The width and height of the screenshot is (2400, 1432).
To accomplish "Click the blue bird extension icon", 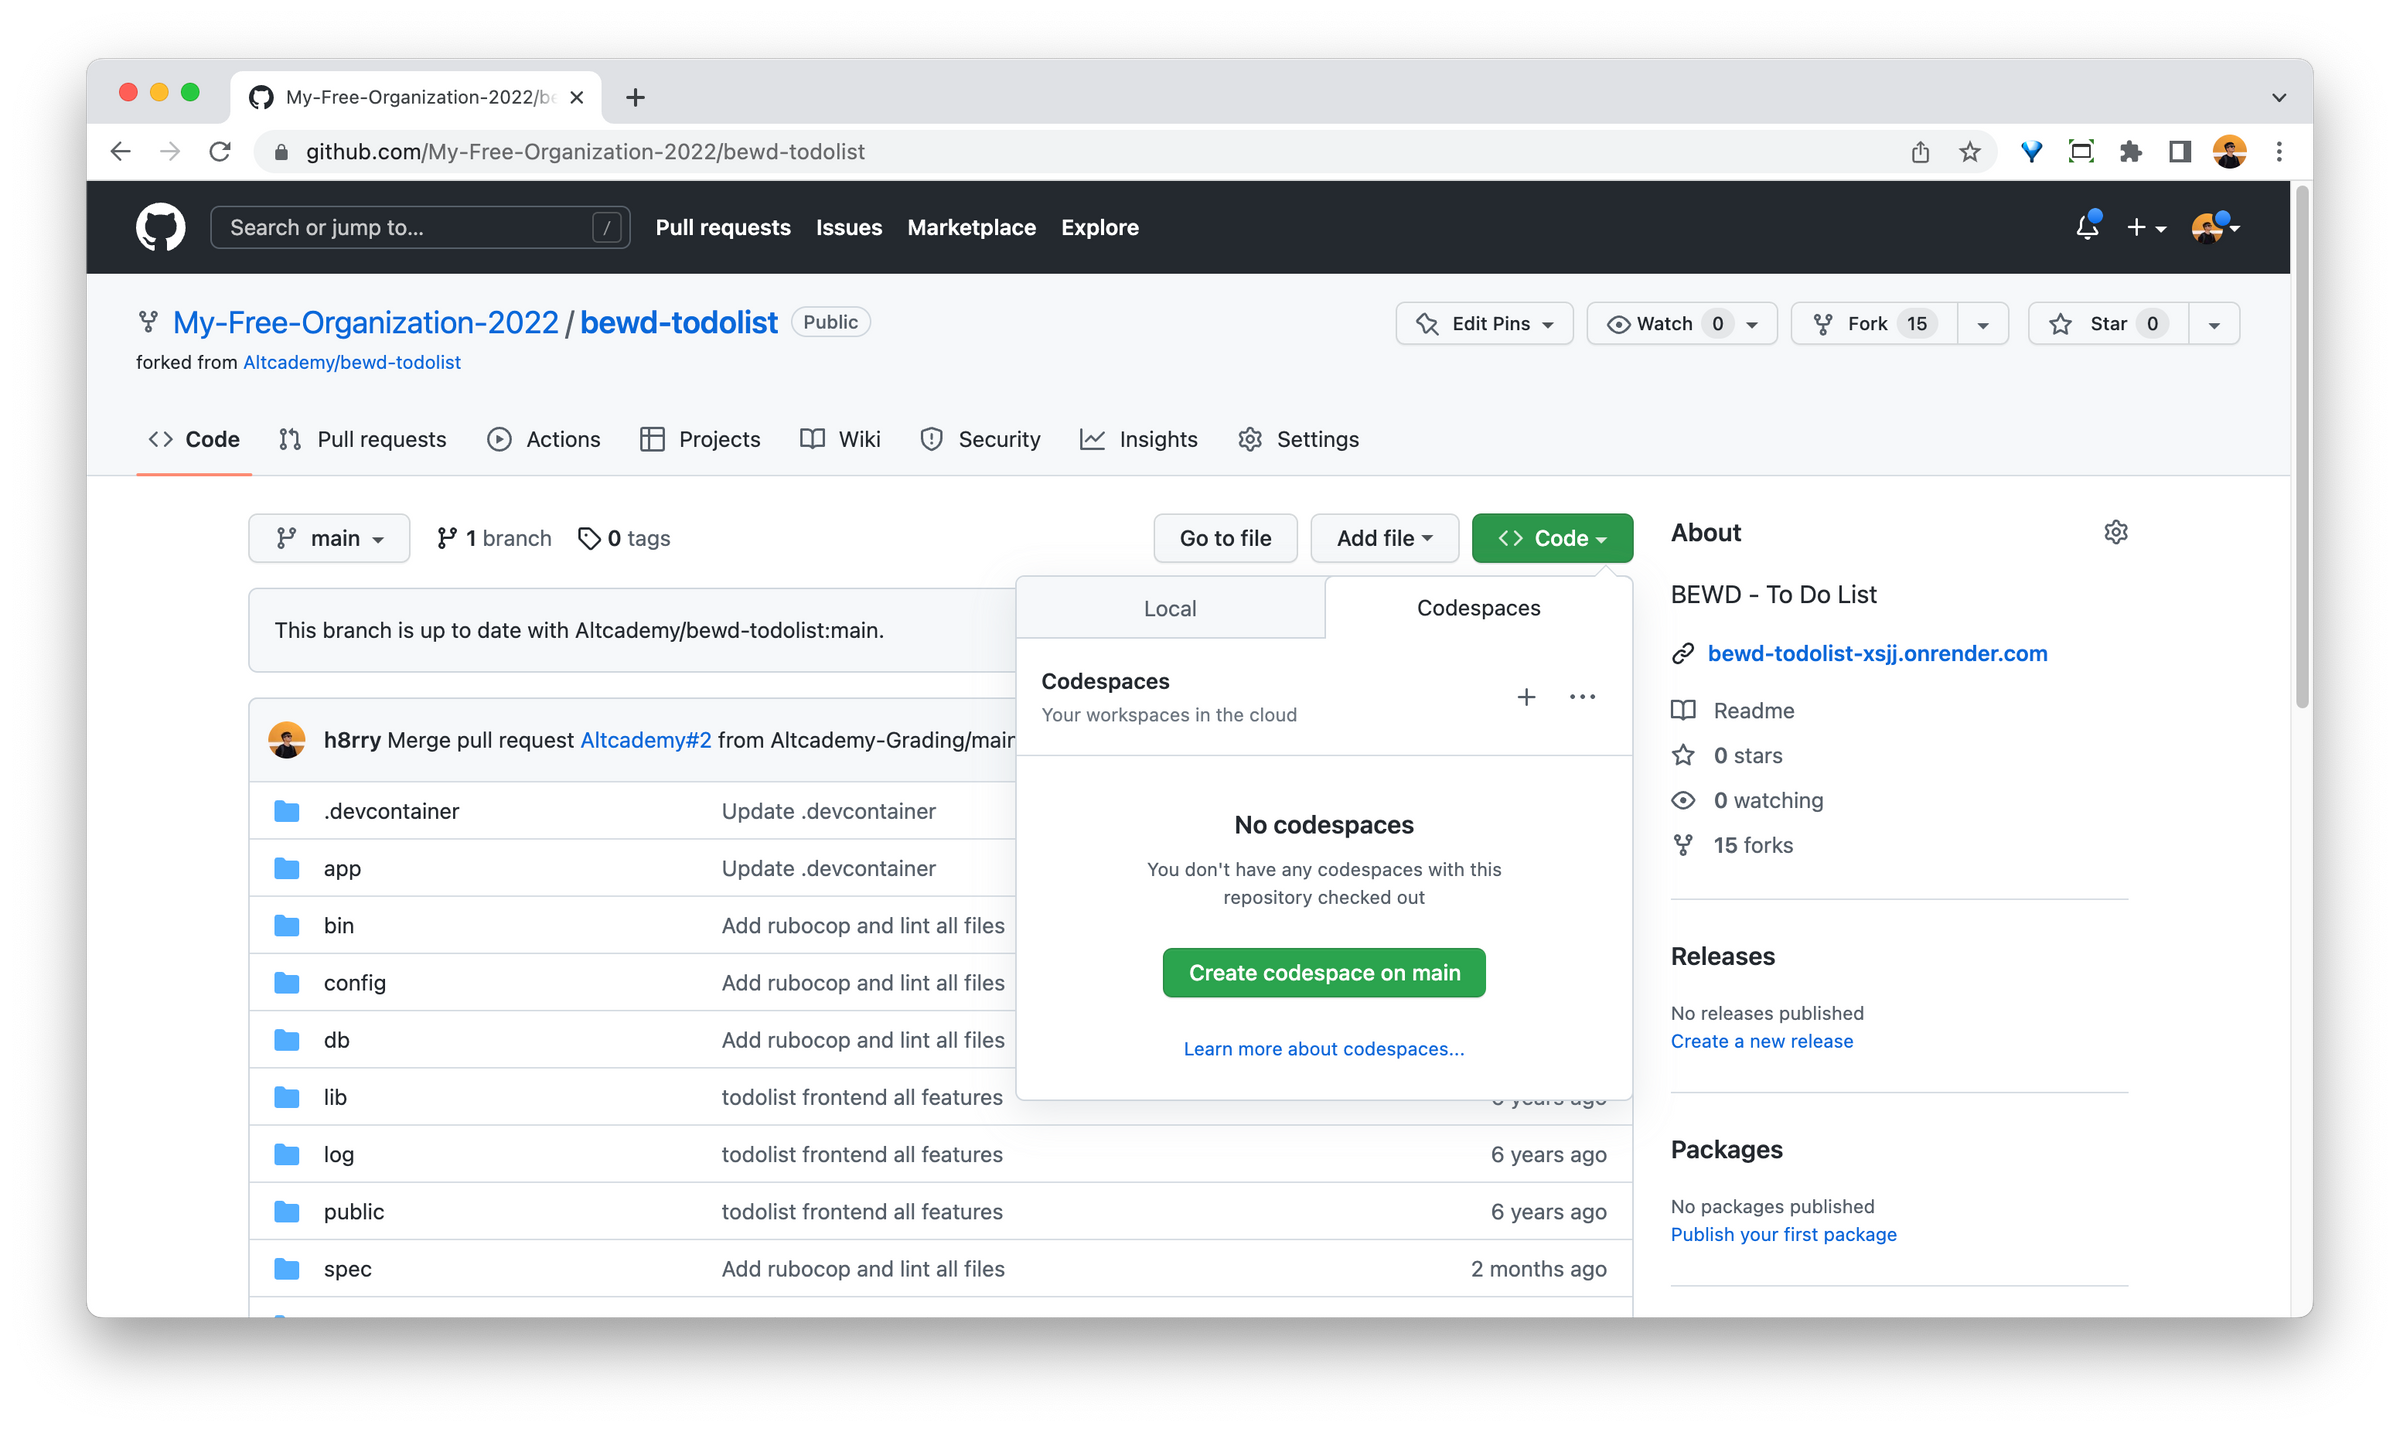I will coord(2031,151).
